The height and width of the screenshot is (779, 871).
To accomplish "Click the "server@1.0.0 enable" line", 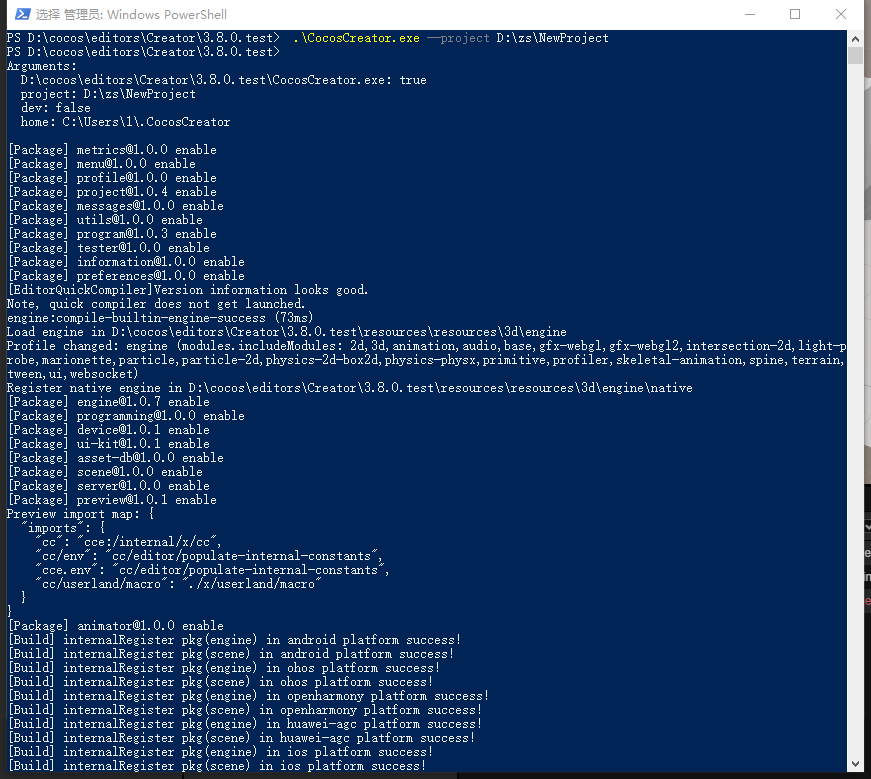I will tap(109, 486).
